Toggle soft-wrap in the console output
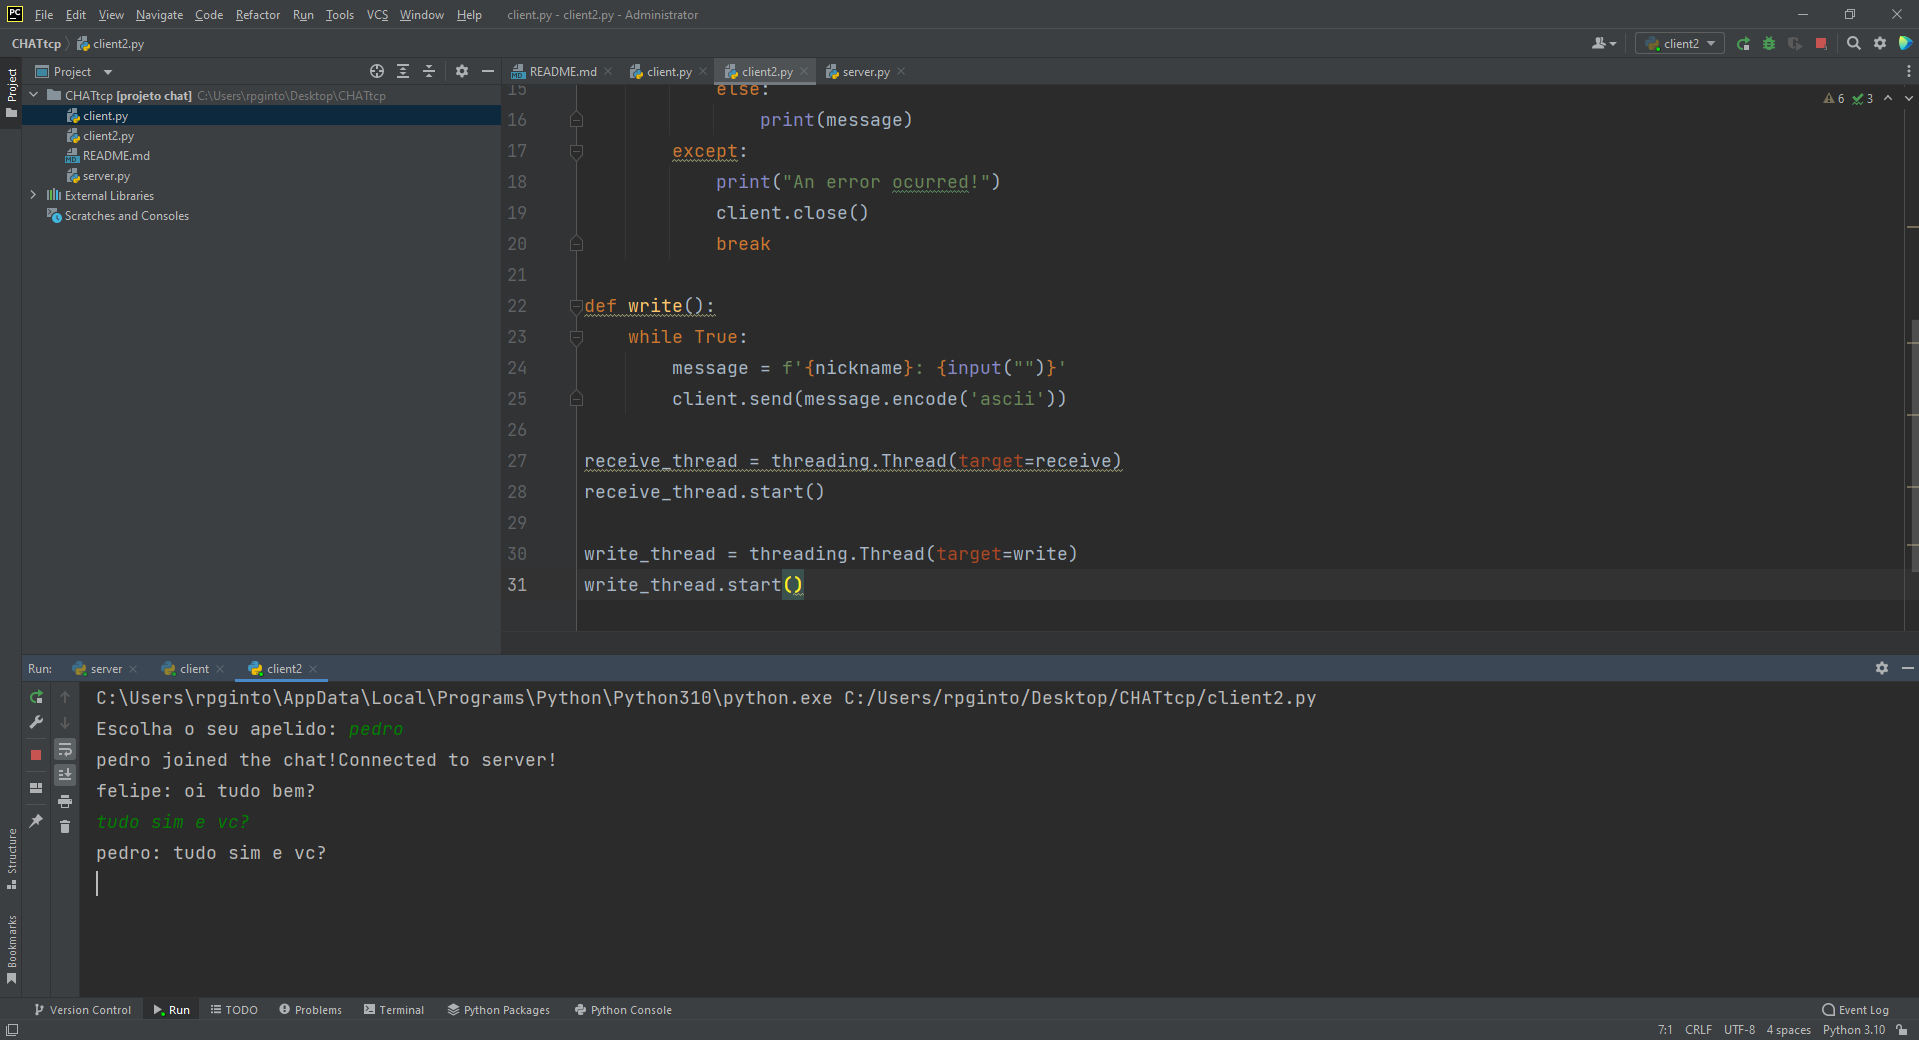 tap(65, 749)
